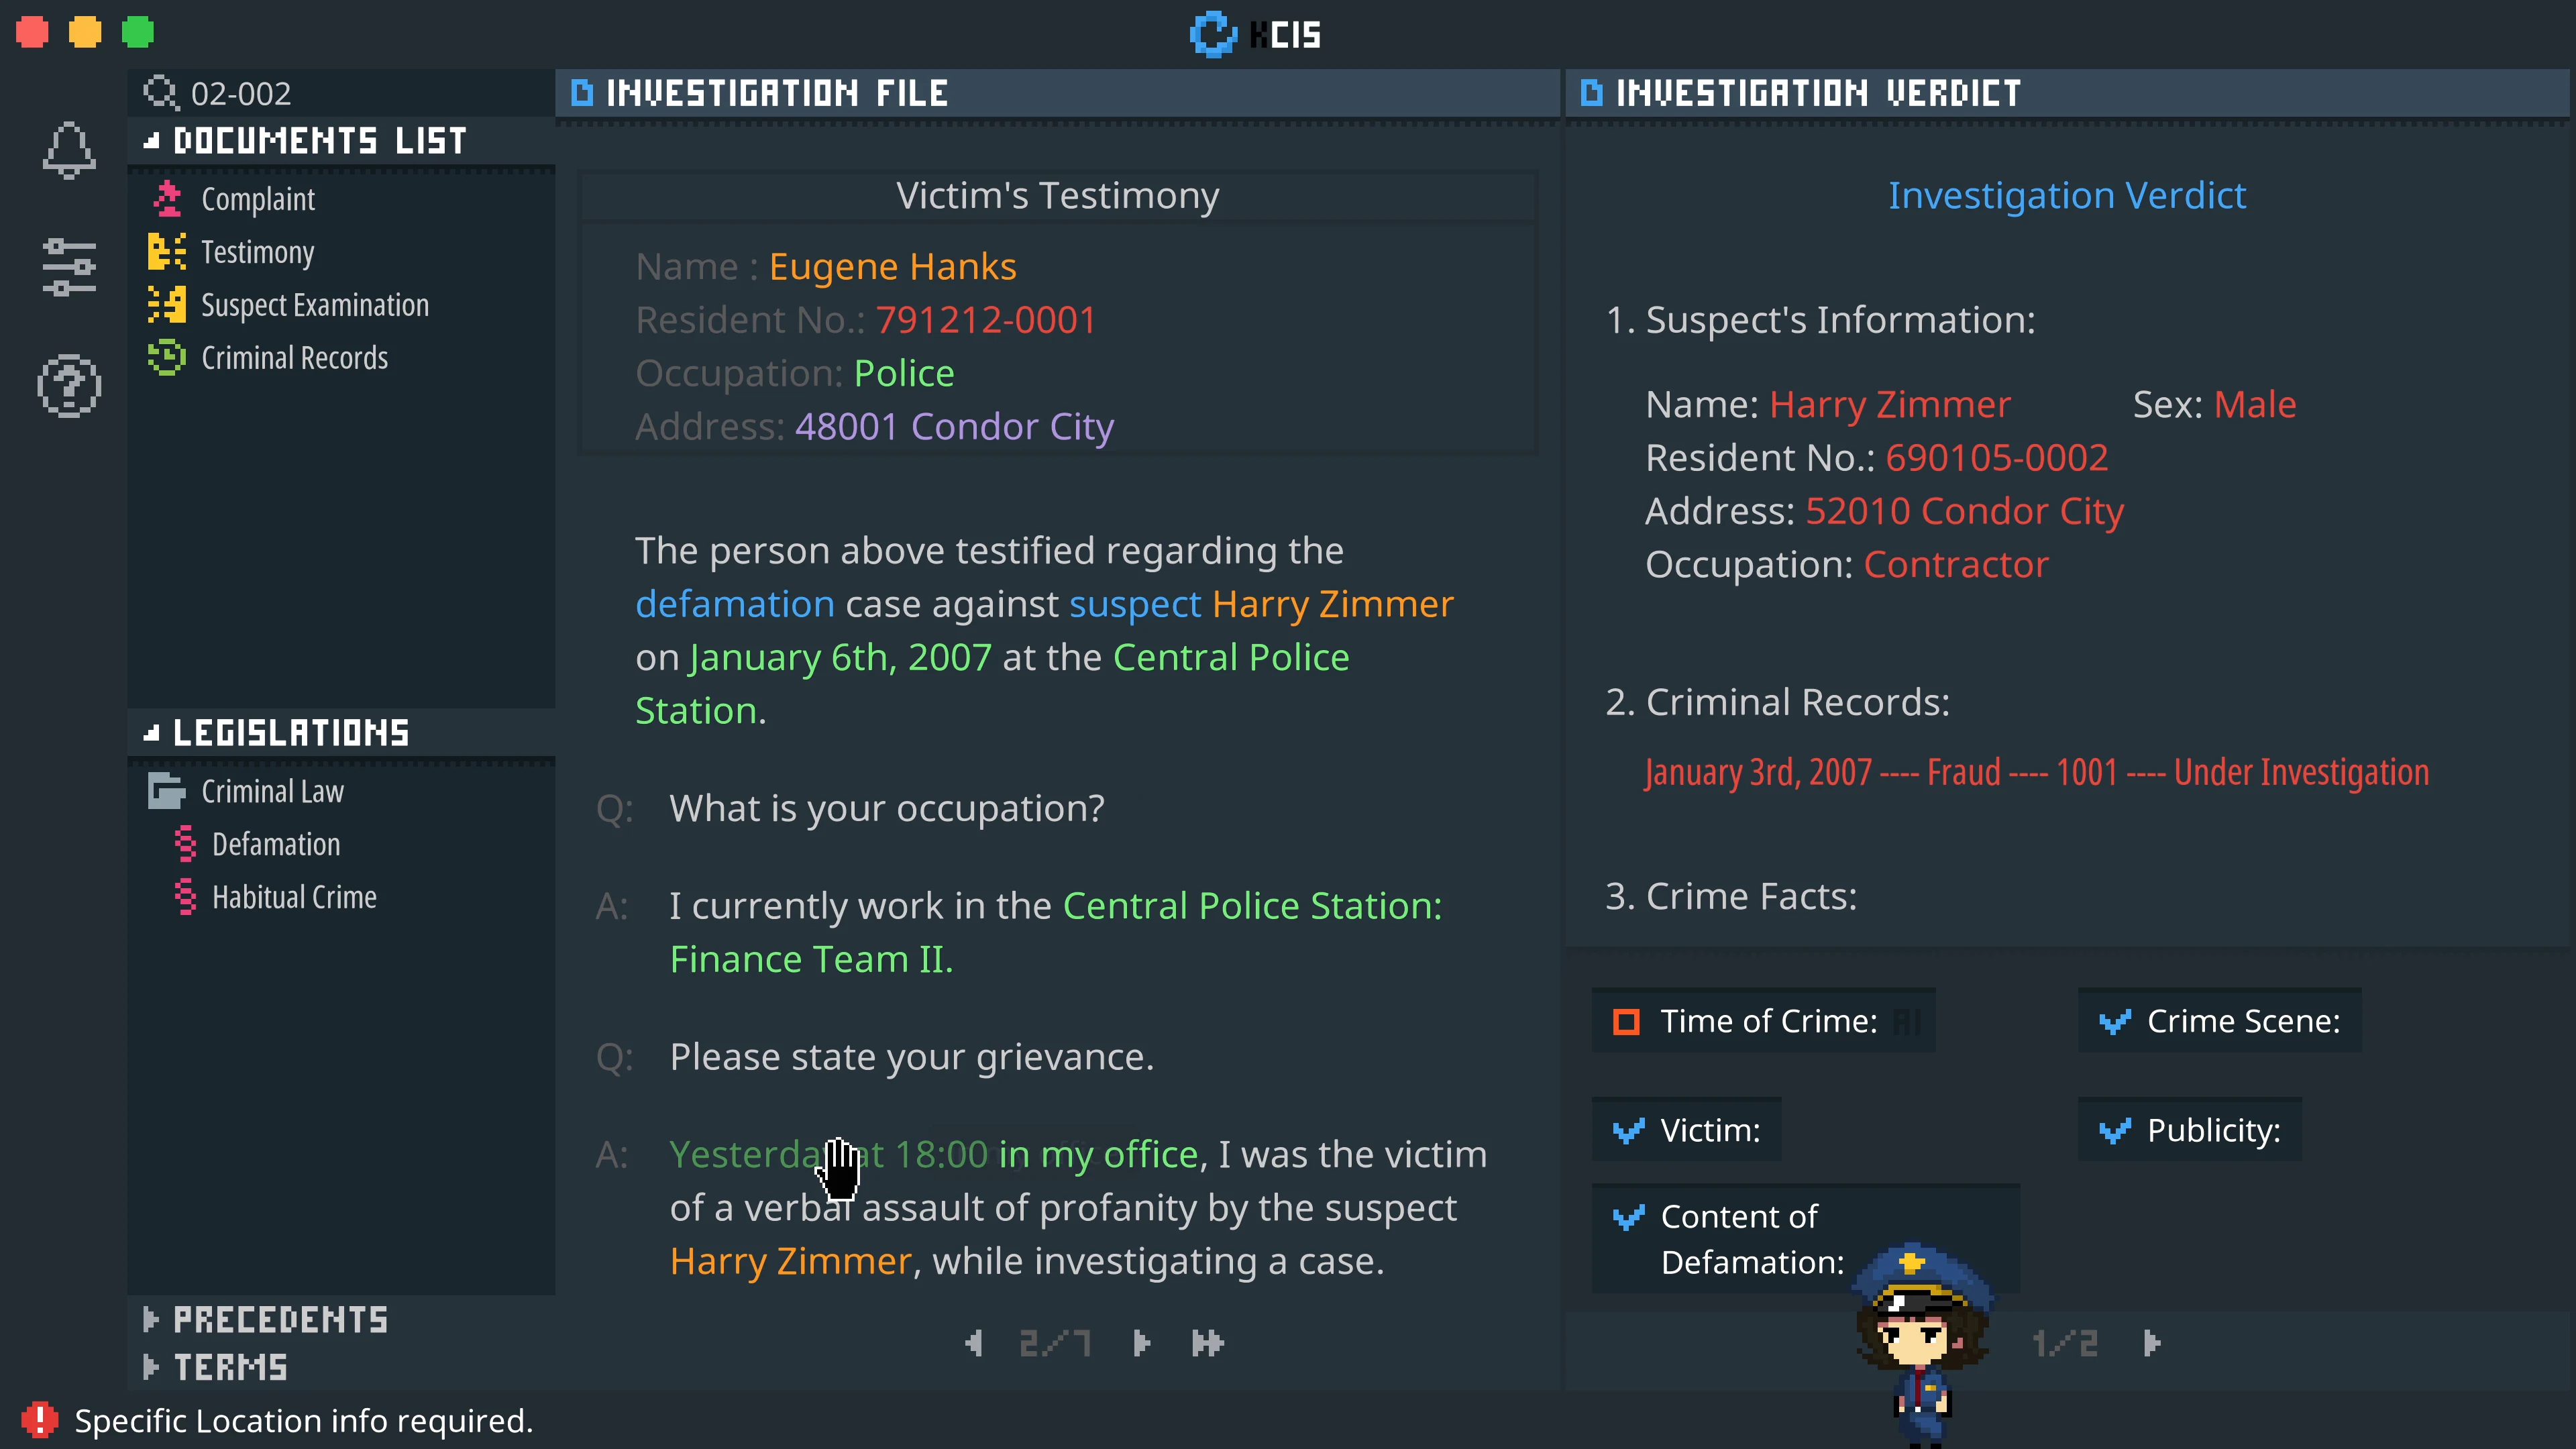Go to previous investigation file page

click(x=974, y=1343)
